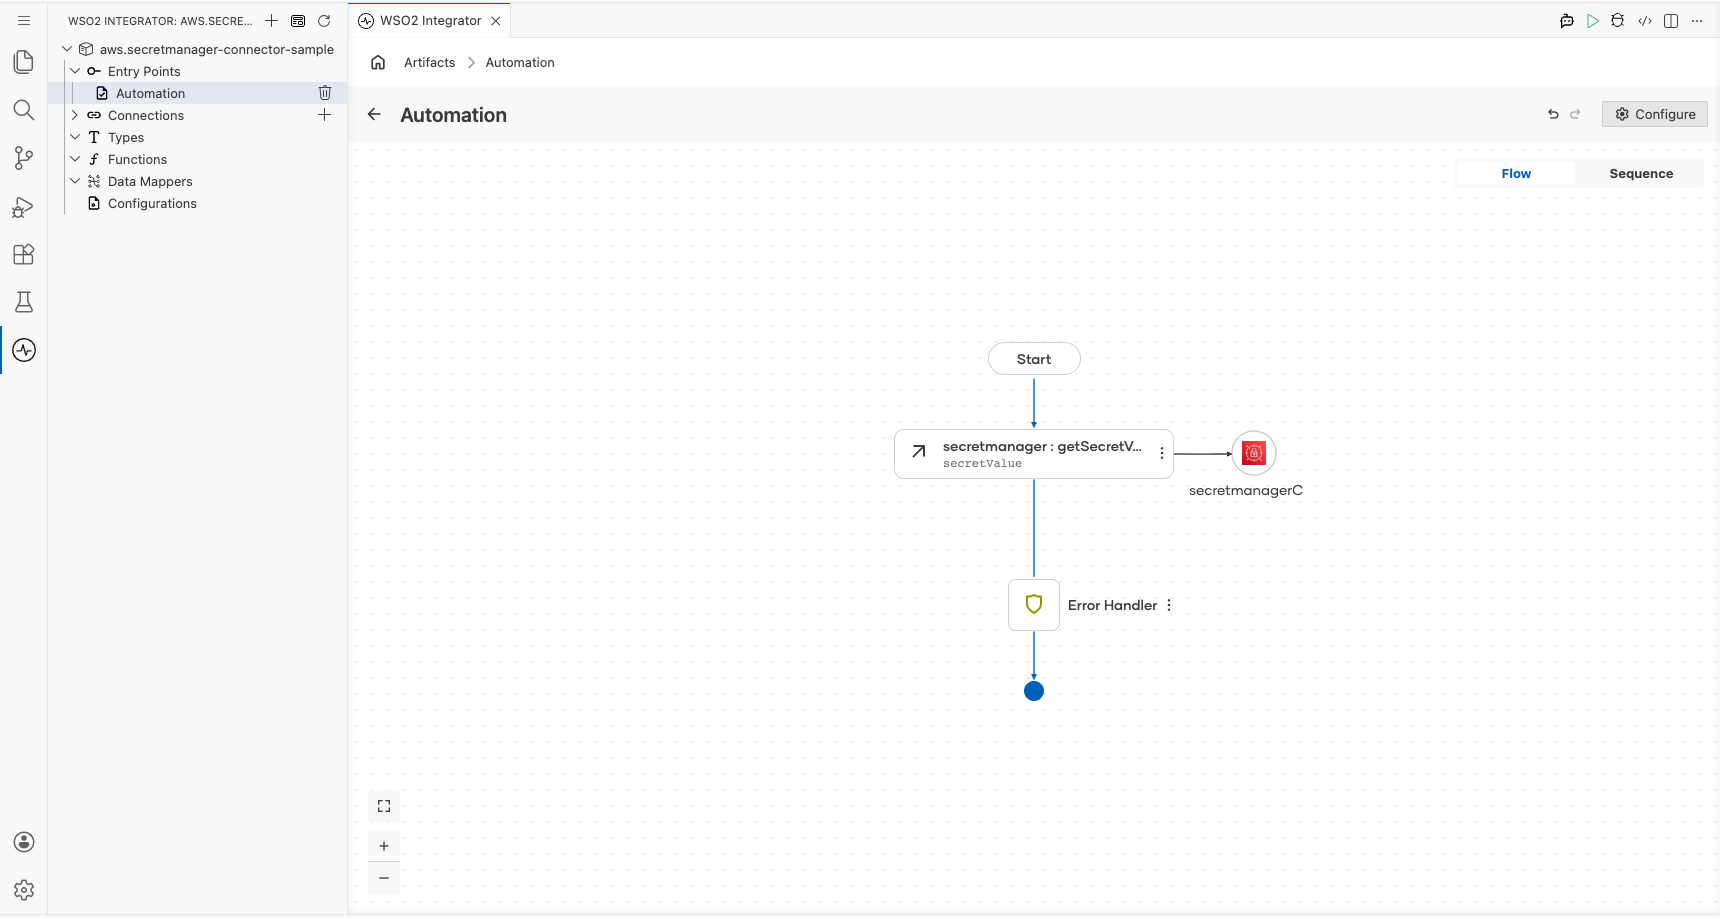
Task: Open Source Control view in activity bar
Action: [24, 158]
